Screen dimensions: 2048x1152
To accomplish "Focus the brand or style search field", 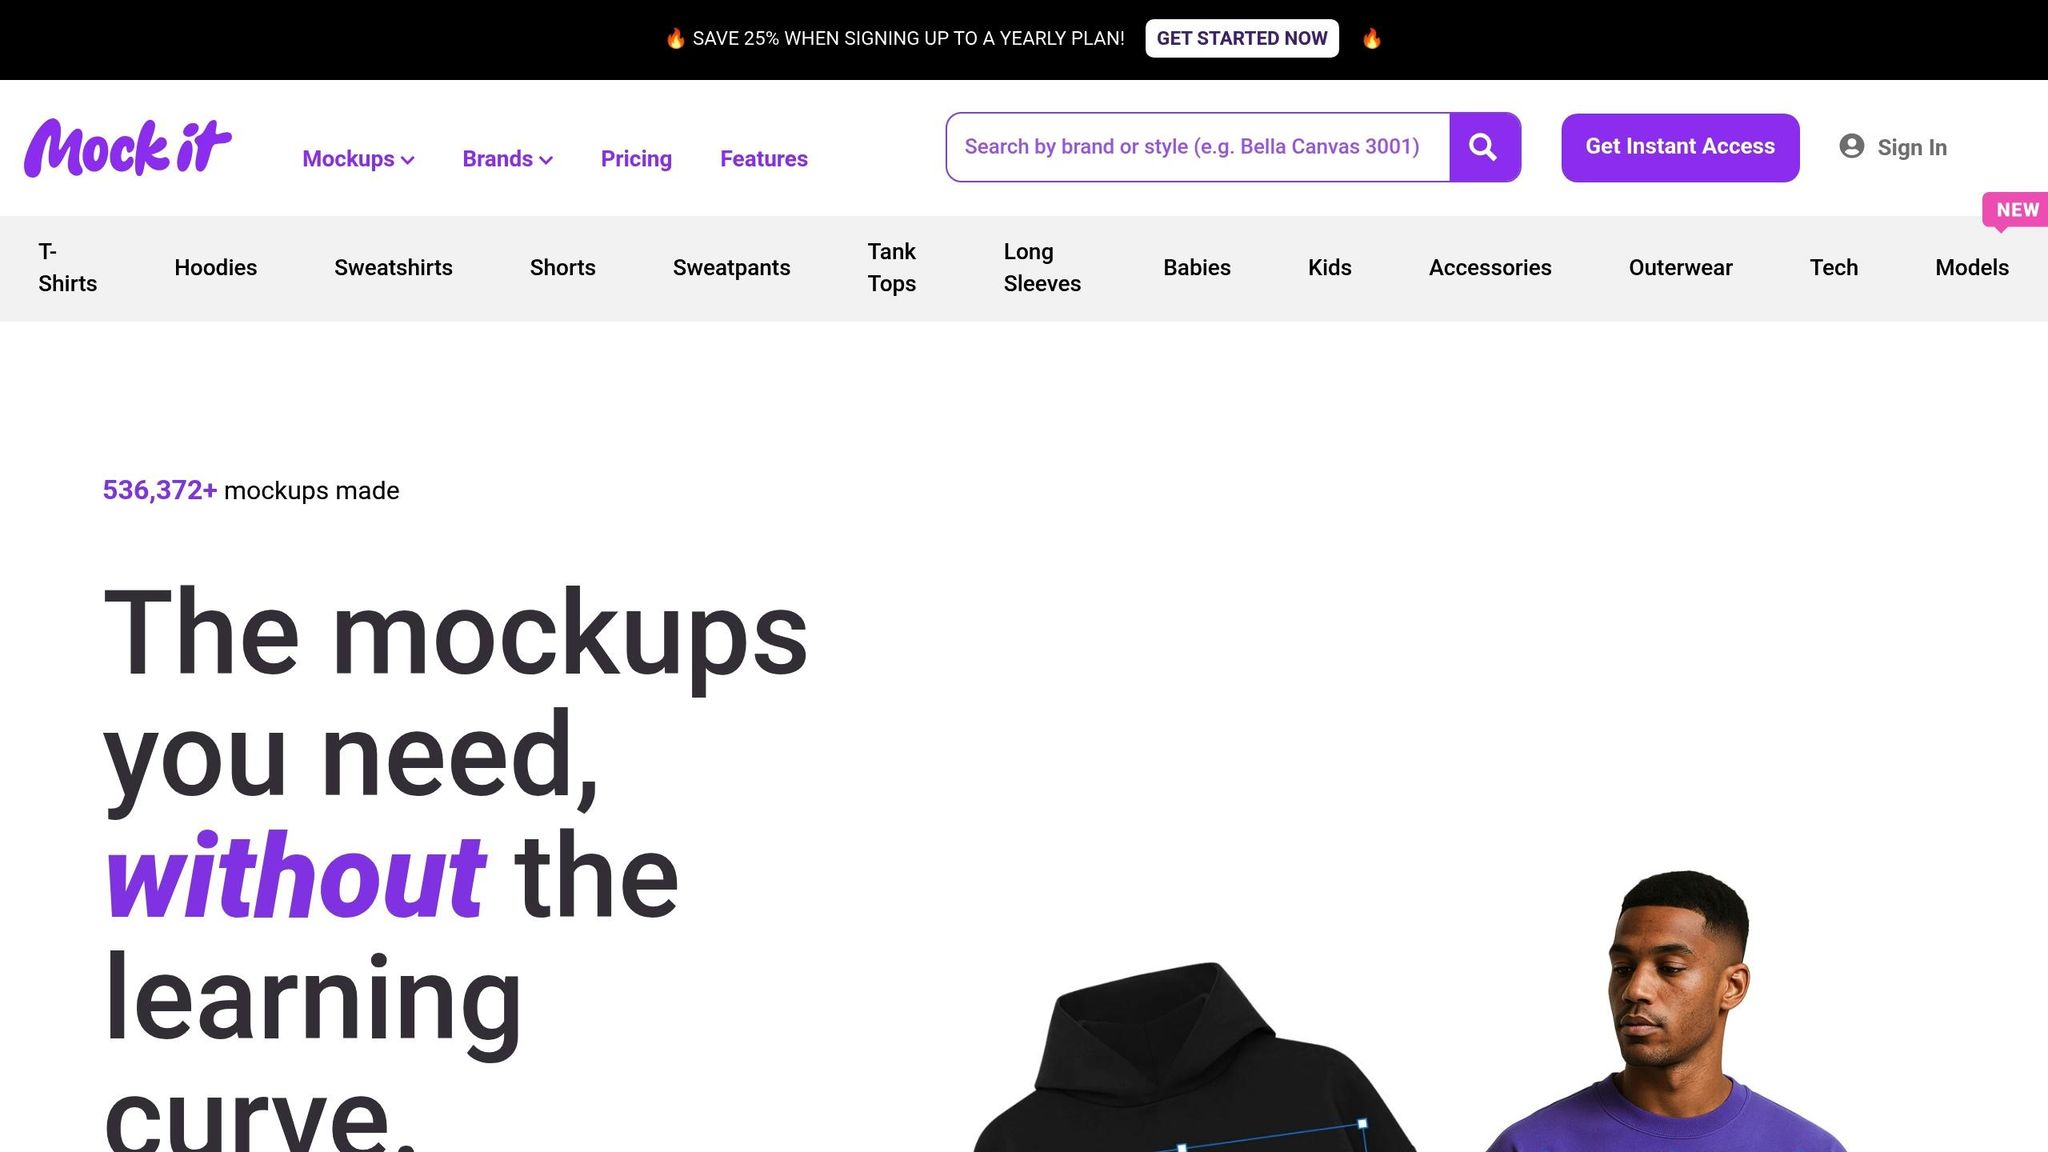I will pyautogui.click(x=1198, y=147).
